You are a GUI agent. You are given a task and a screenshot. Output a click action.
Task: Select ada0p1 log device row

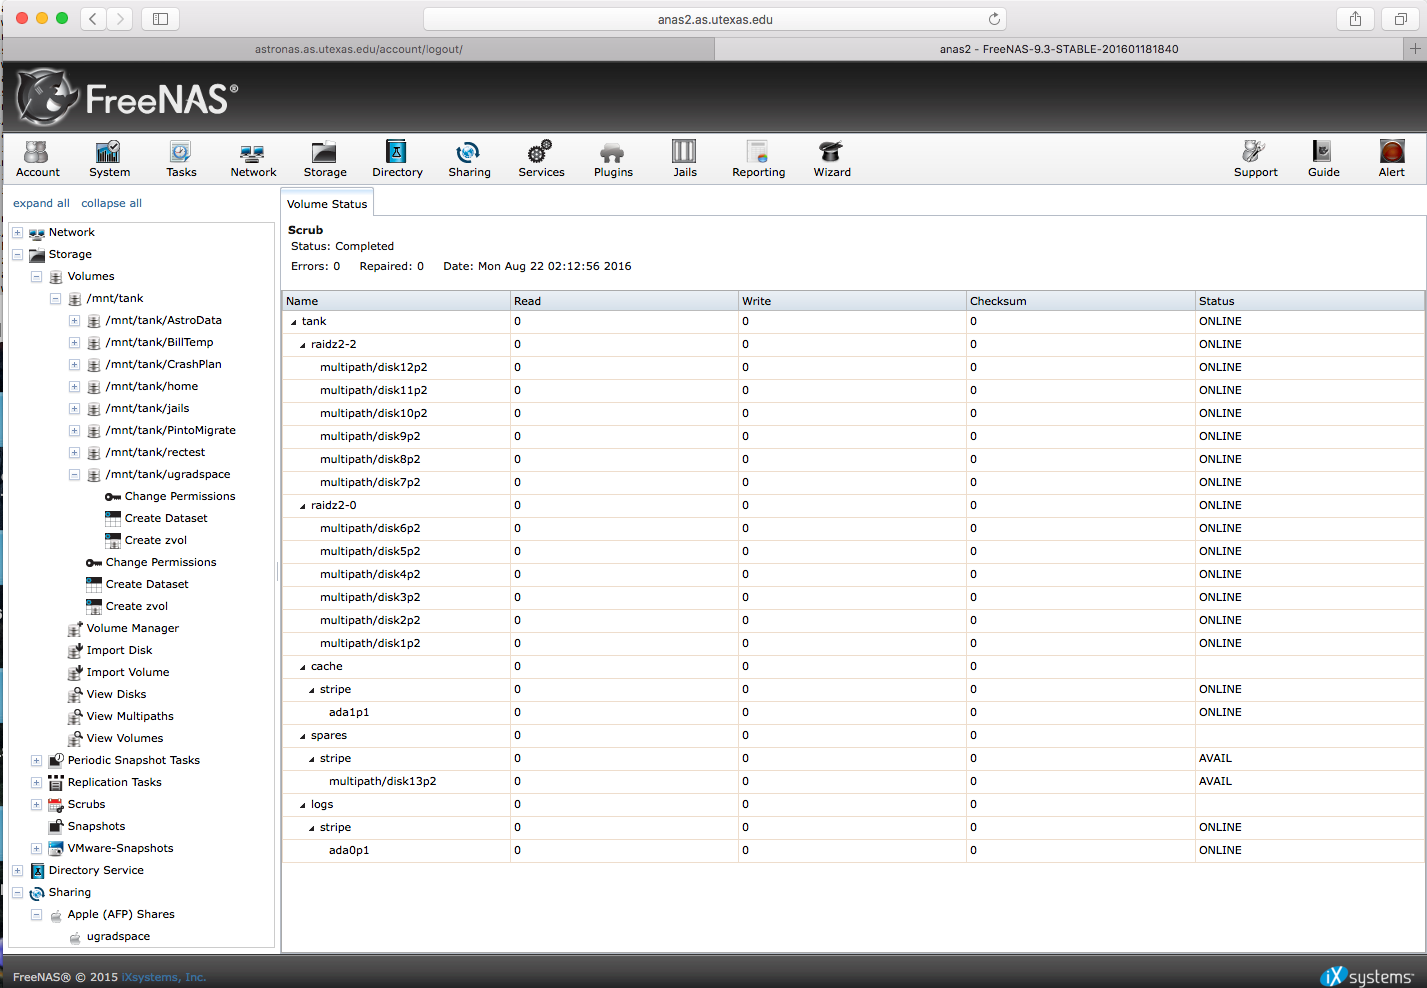point(853,850)
